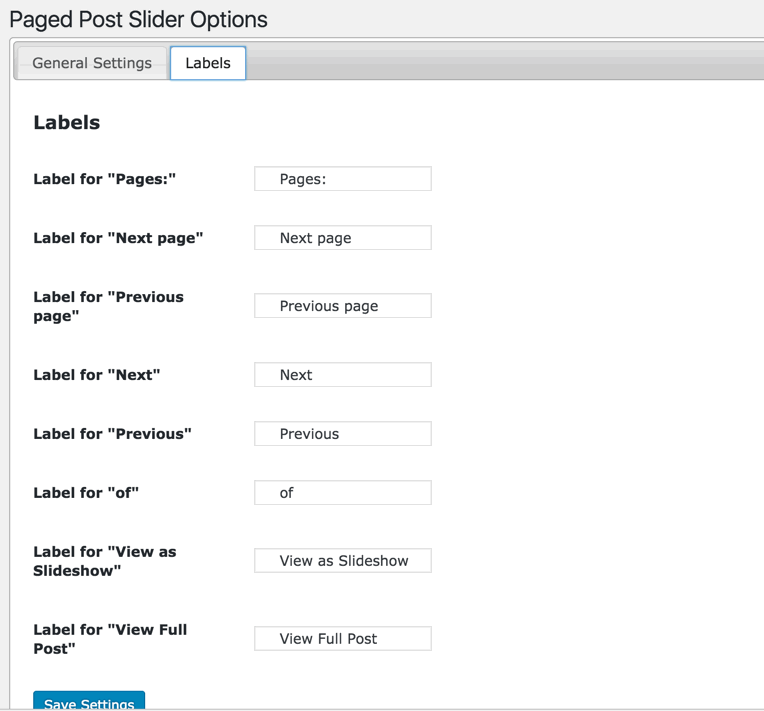Focus the input field containing "Pages:"
Image resolution: width=764 pixels, height=711 pixels.
342,179
